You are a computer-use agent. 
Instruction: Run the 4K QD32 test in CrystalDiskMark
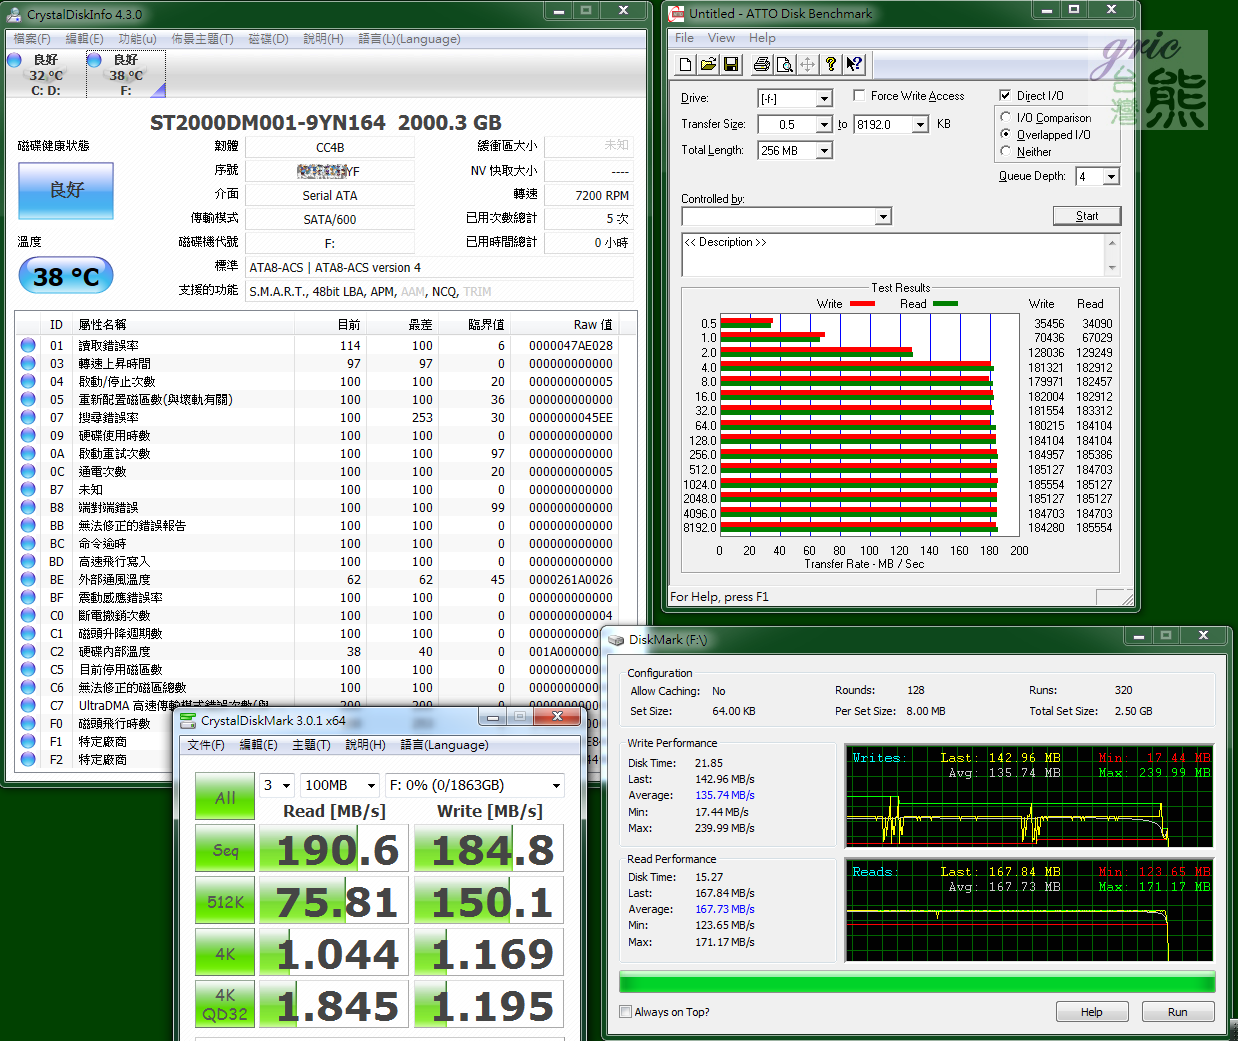coord(225,1004)
